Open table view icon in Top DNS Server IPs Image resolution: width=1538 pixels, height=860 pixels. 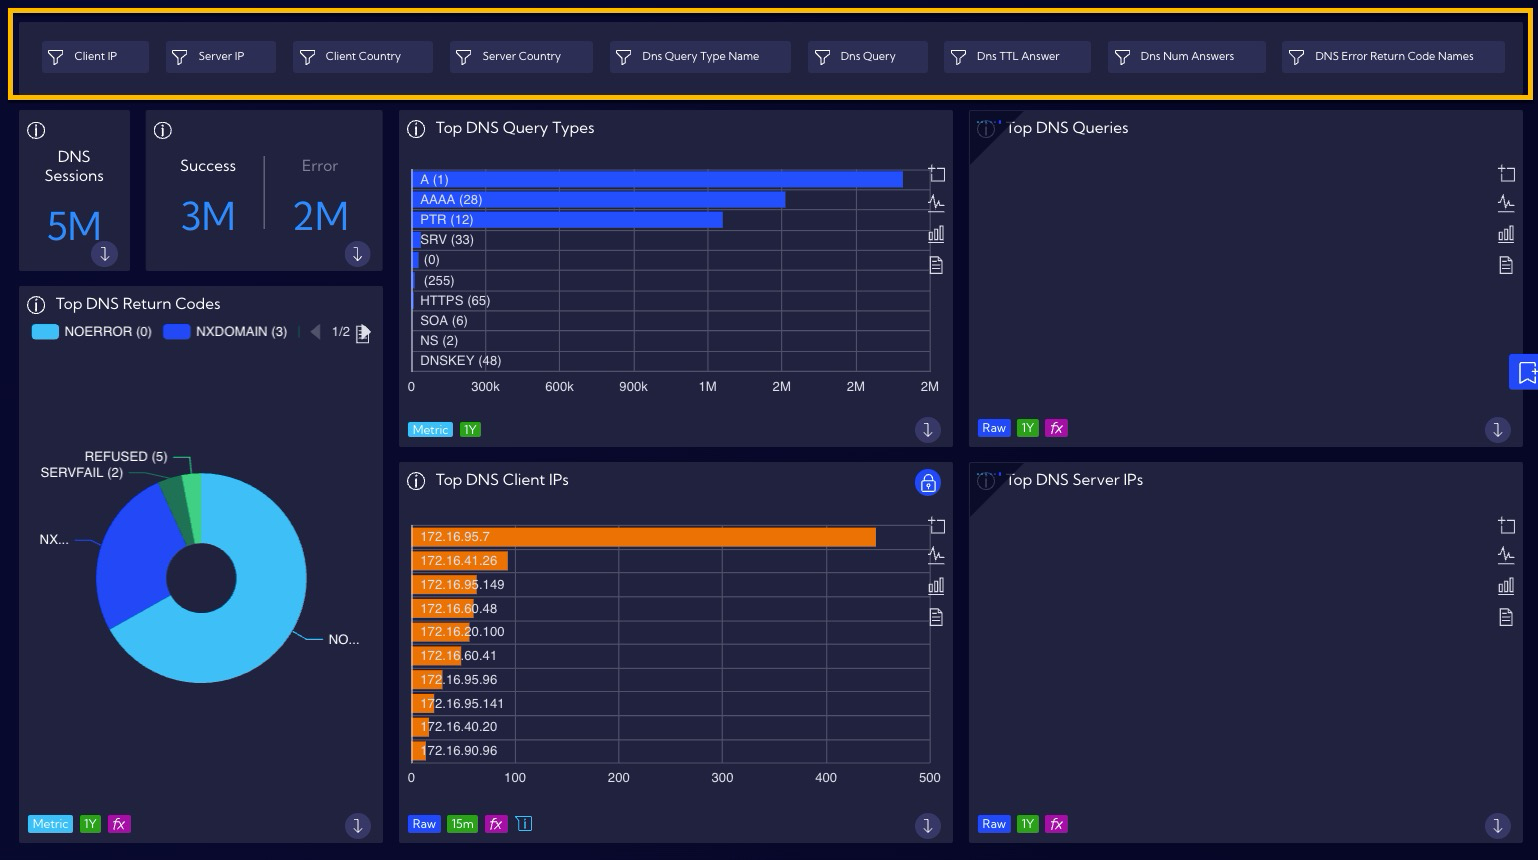(1506, 617)
